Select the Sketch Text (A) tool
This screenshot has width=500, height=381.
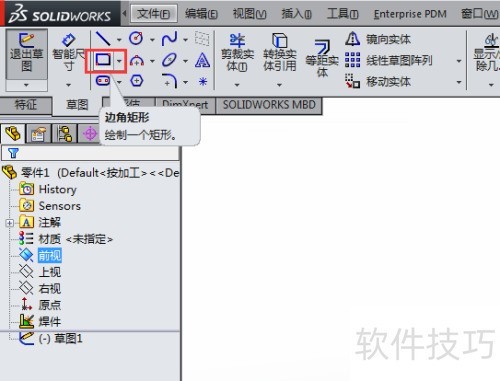point(202,60)
